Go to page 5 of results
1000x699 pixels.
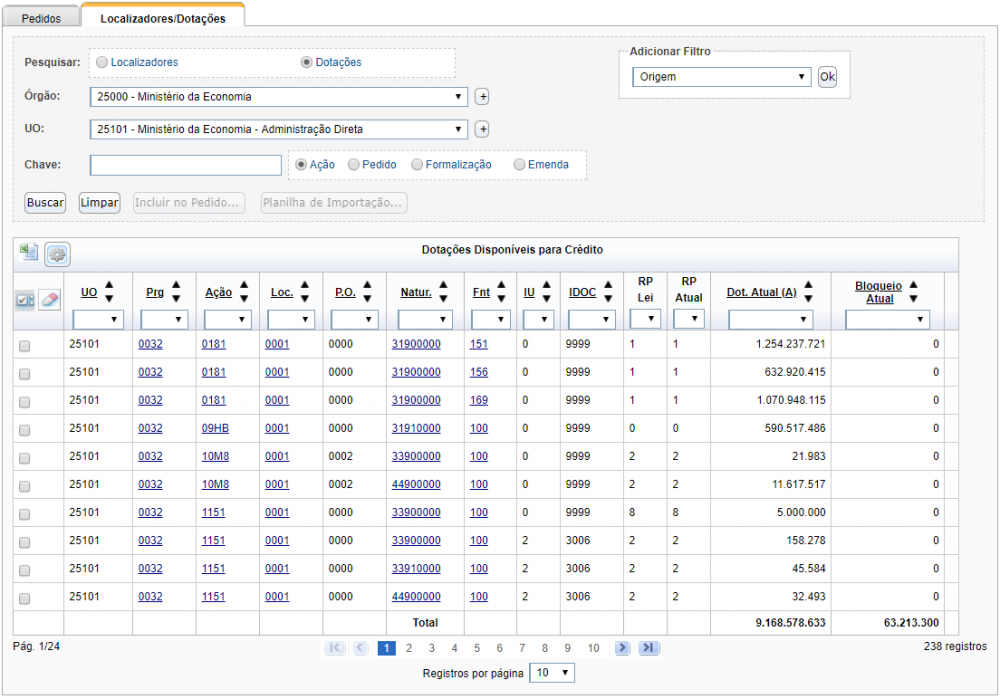[x=477, y=648]
